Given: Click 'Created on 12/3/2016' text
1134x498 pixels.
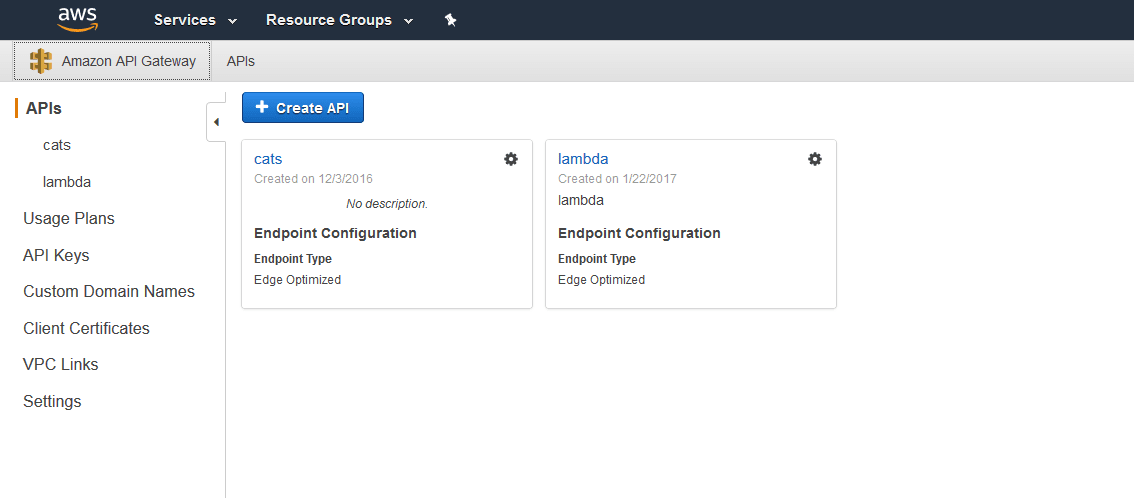Looking at the screenshot, I should 313,179.
